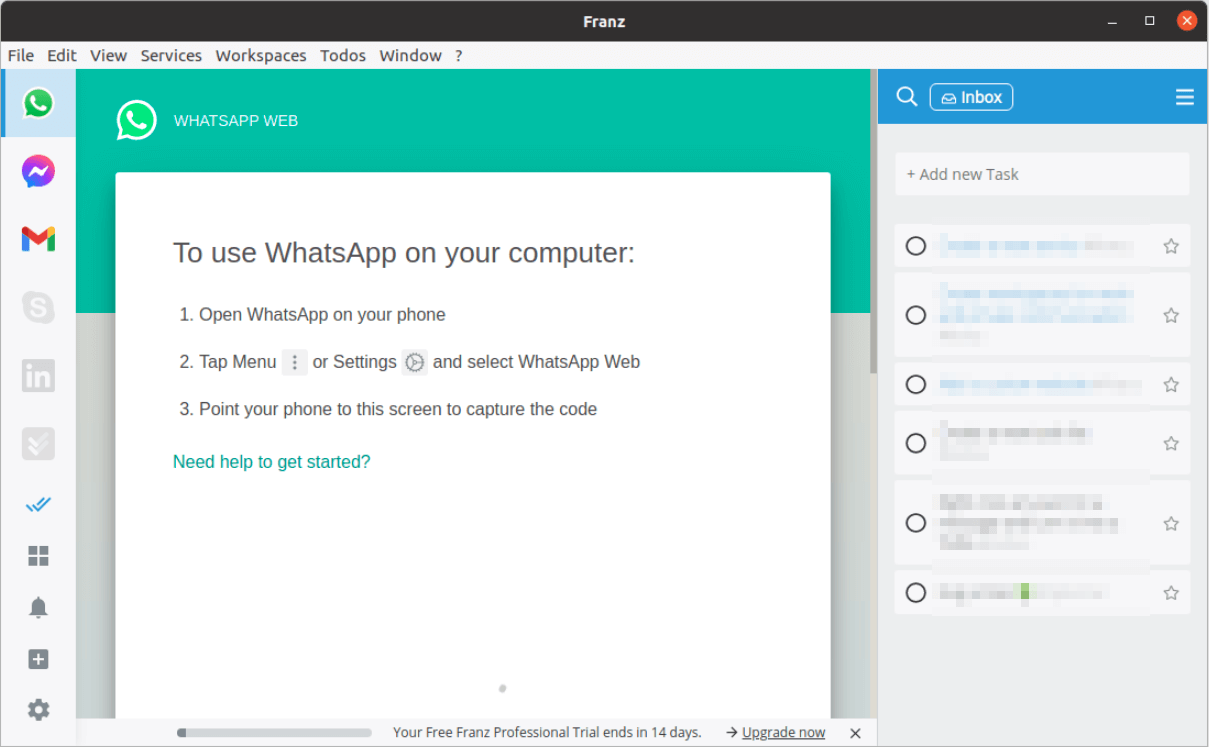
Task: Star the sixth task with green mark
Action: (1171, 593)
